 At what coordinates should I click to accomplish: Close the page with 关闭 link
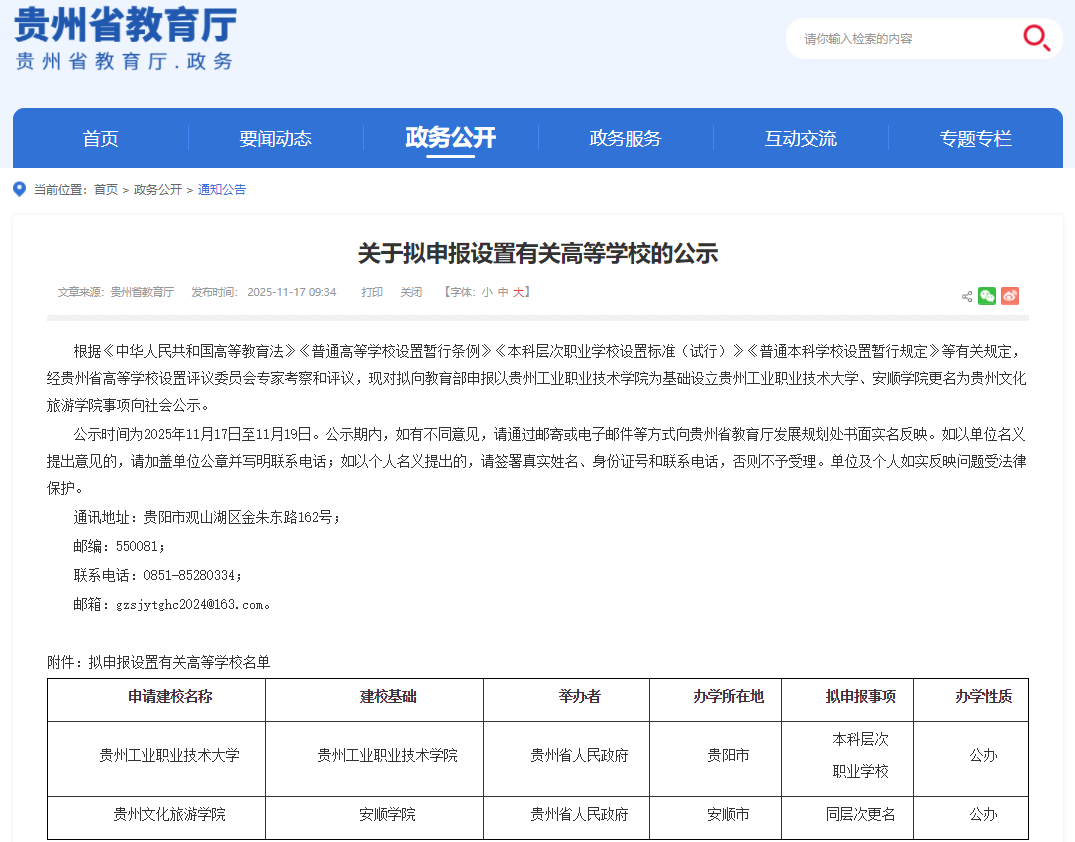pos(411,292)
